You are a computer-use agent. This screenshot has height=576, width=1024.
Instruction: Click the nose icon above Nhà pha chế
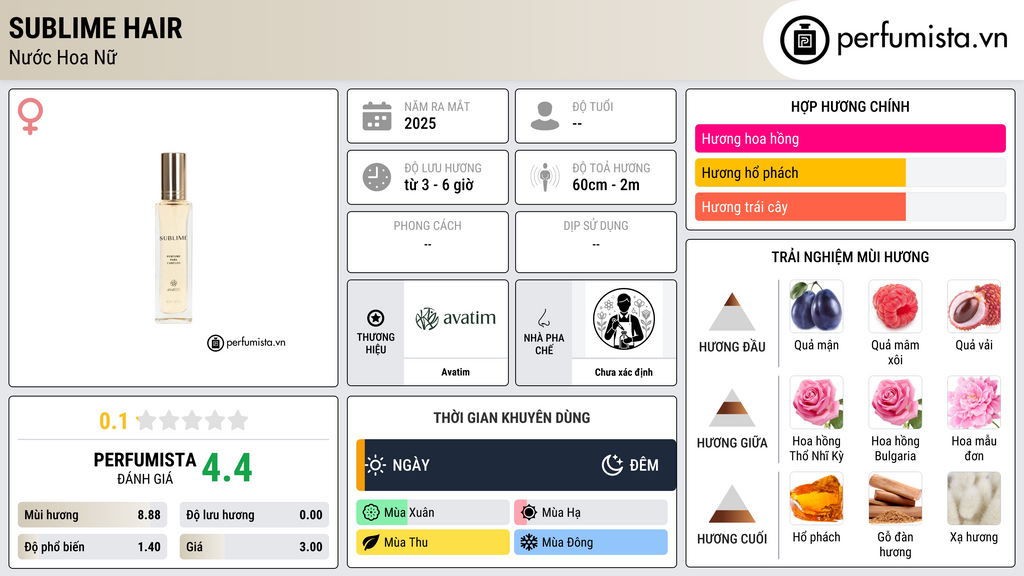(x=543, y=318)
